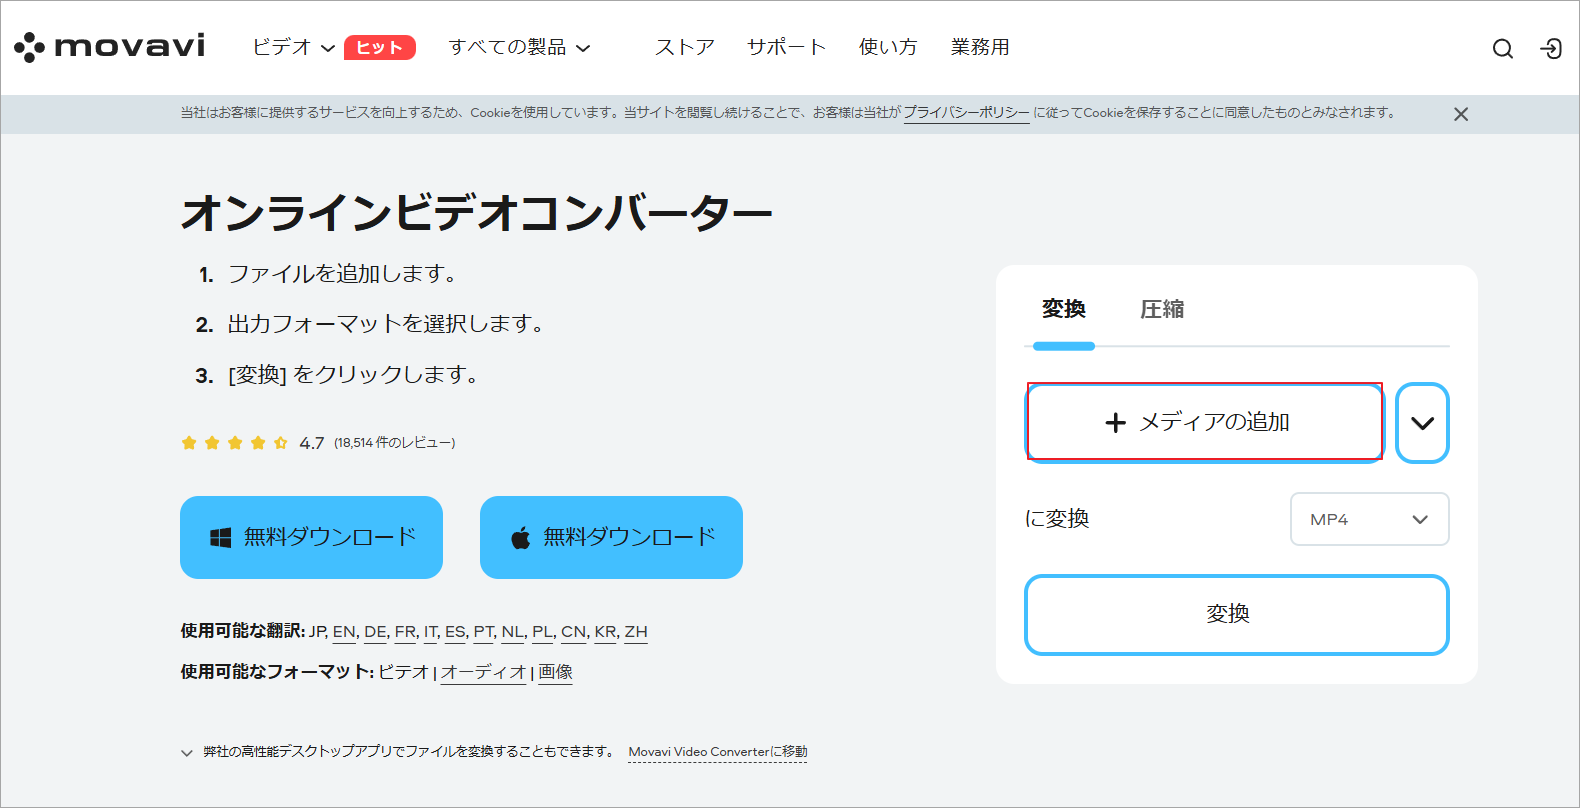1580x808 pixels.
Task: Open the search icon in header
Action: point(1502,48)
